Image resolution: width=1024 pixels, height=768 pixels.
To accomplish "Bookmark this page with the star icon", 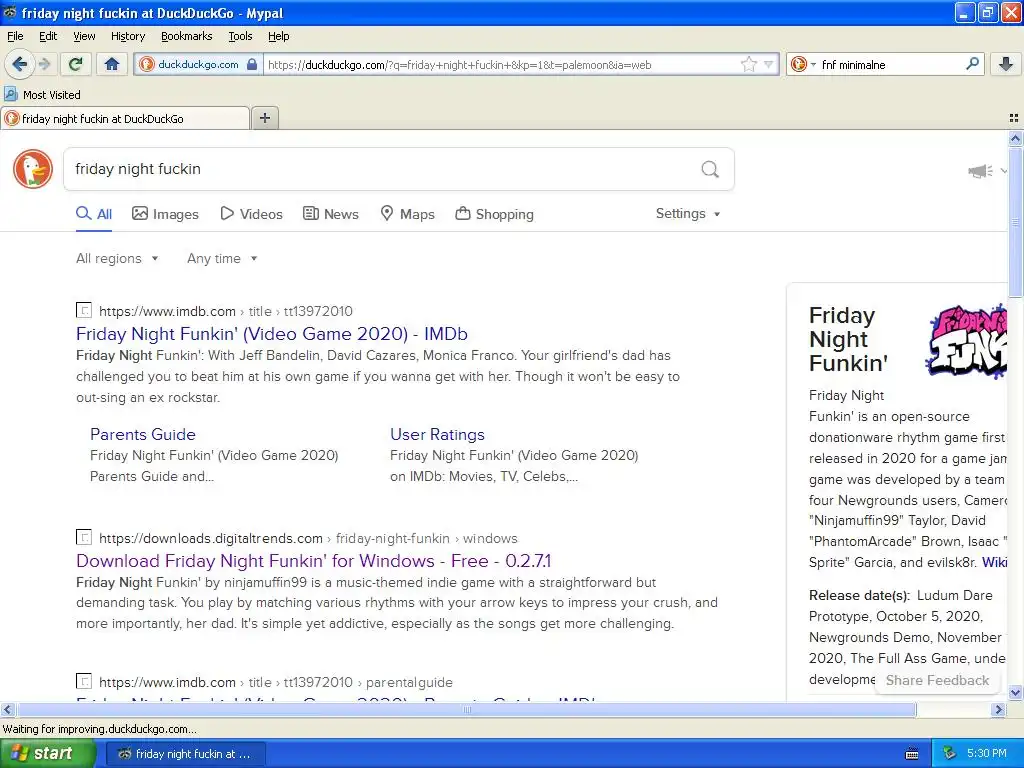I will pos(748,64).
